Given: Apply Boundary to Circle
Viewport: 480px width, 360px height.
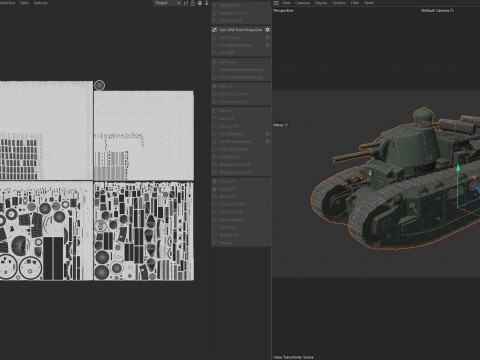Looking at the screenshot, I should point(241,165).
